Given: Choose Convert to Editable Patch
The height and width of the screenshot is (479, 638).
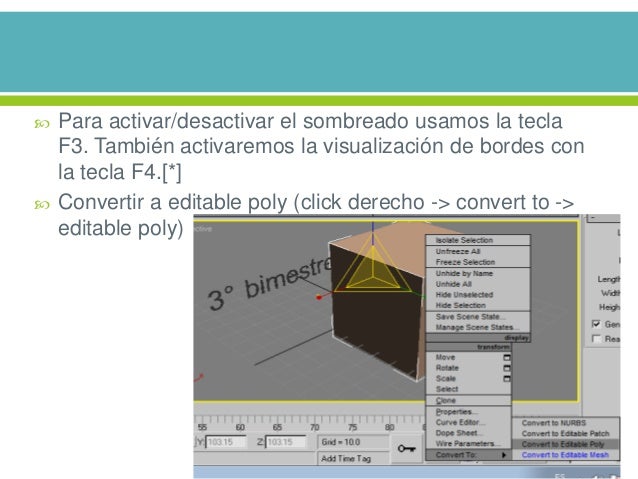Looking at the screenshot, I should point(566,434).
